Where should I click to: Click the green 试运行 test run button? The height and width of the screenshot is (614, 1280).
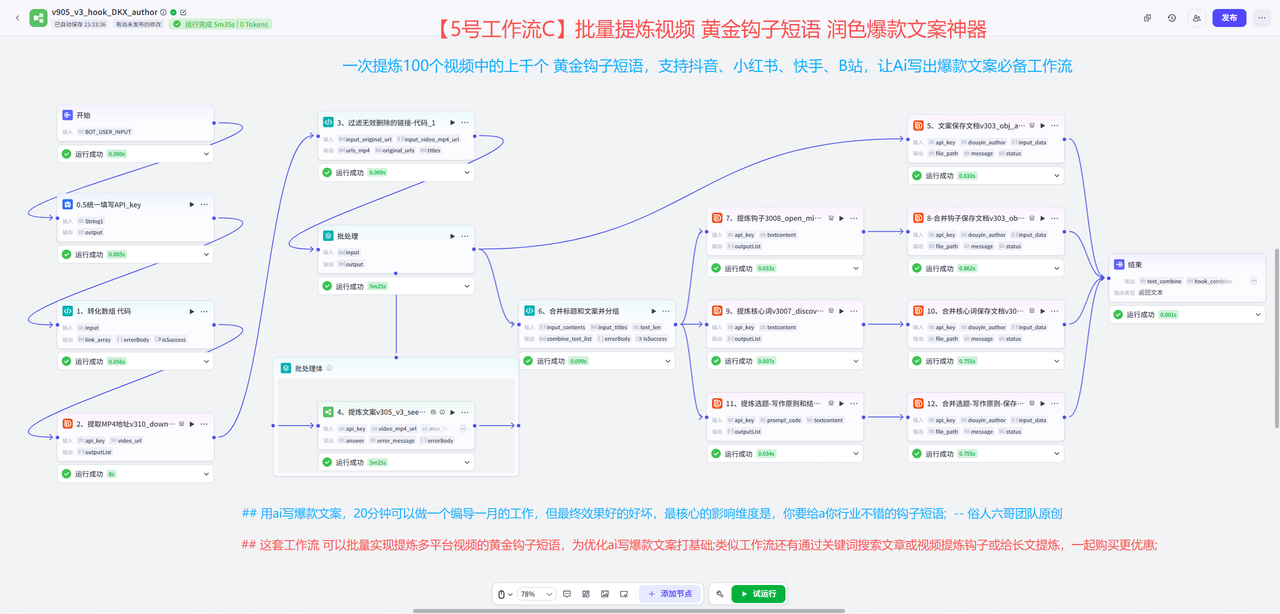(x=758, y=594)
